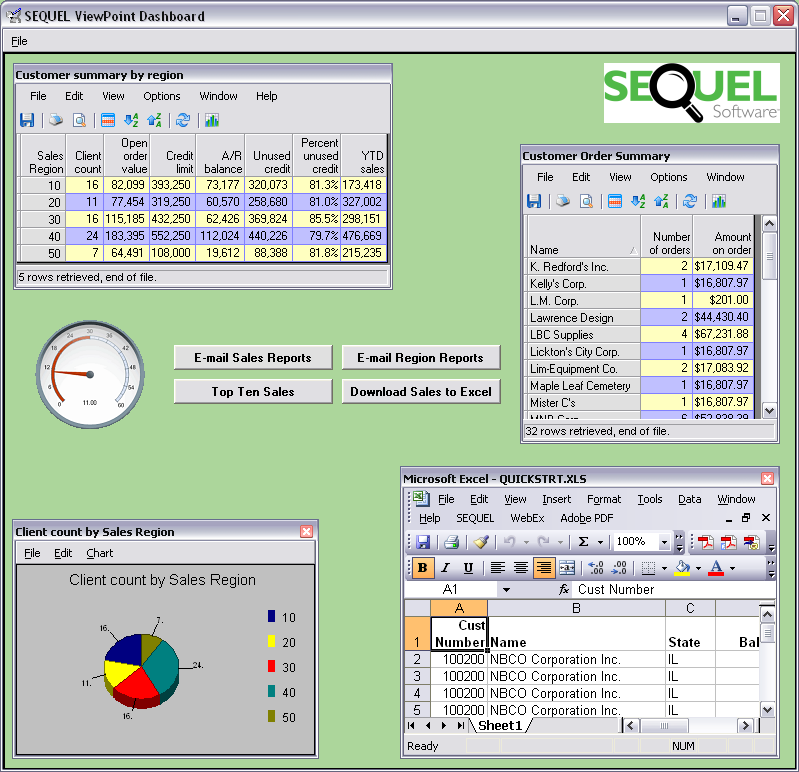Click Excel Fill Color paint bucket

click(682, 568)
